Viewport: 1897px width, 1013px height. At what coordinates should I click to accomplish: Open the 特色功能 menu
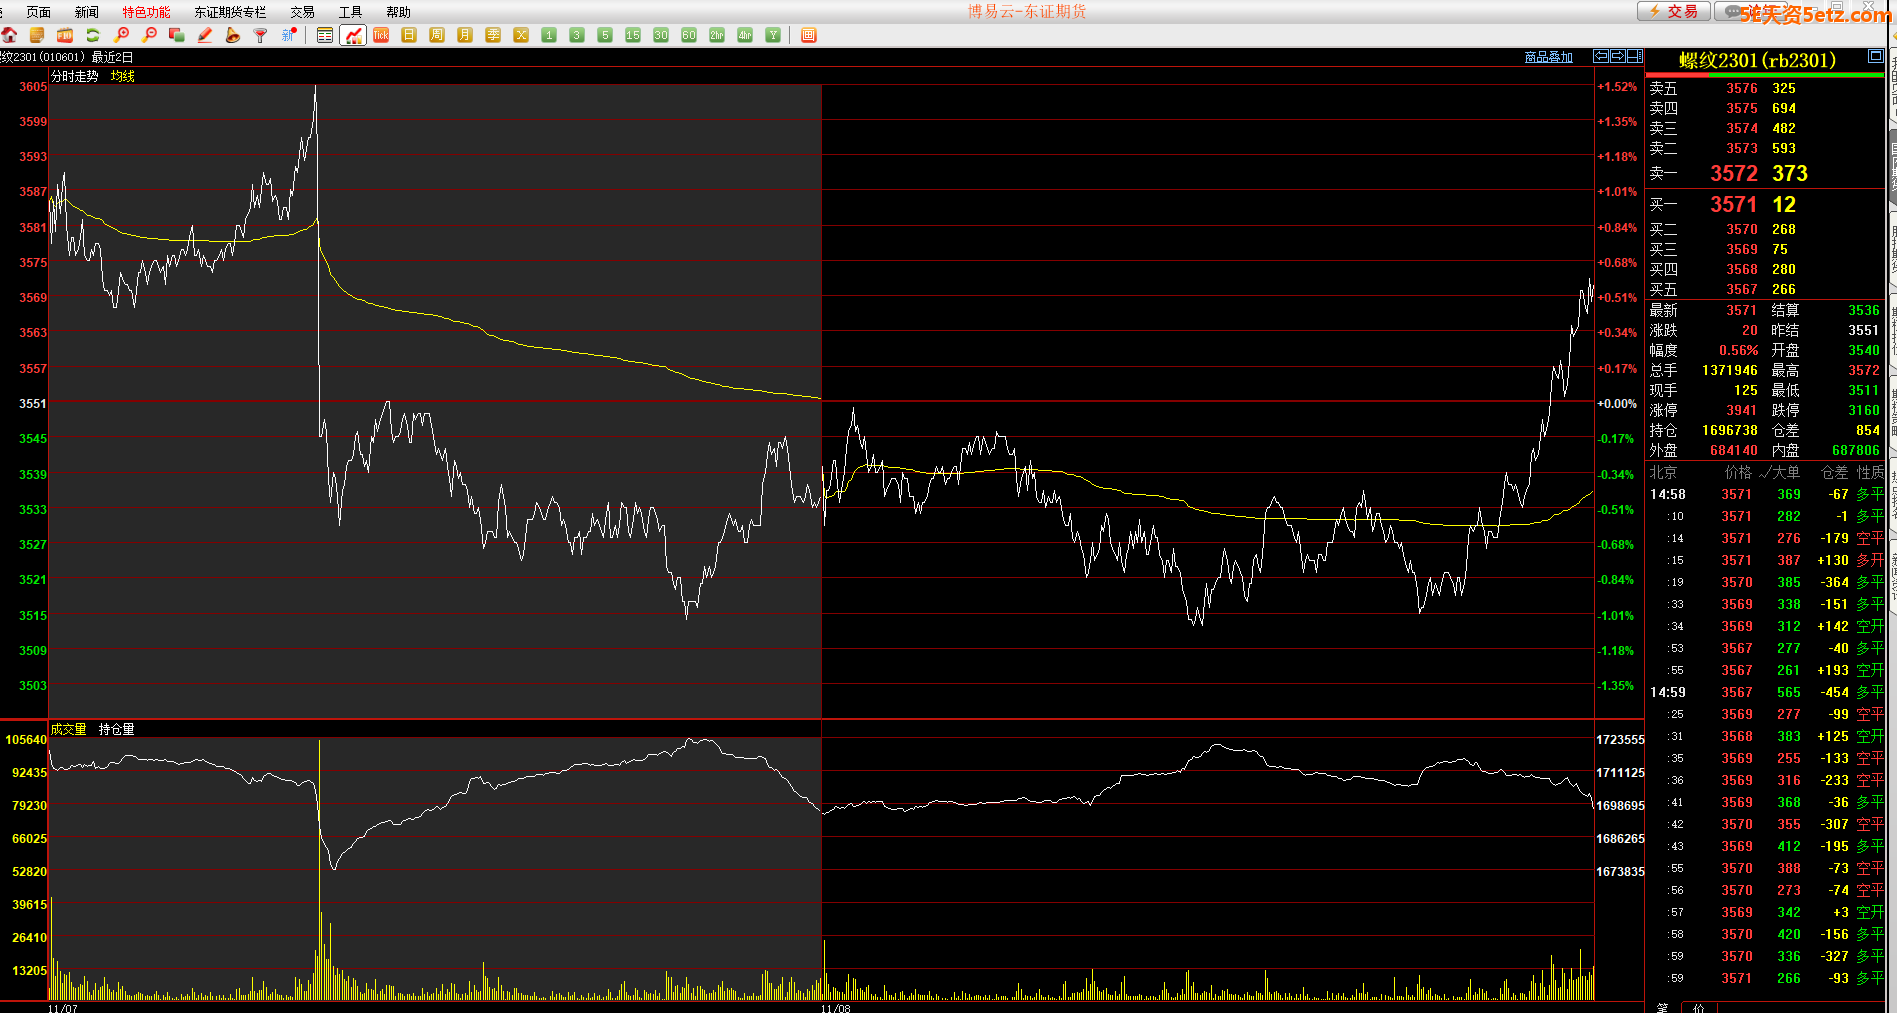point(146,12)
